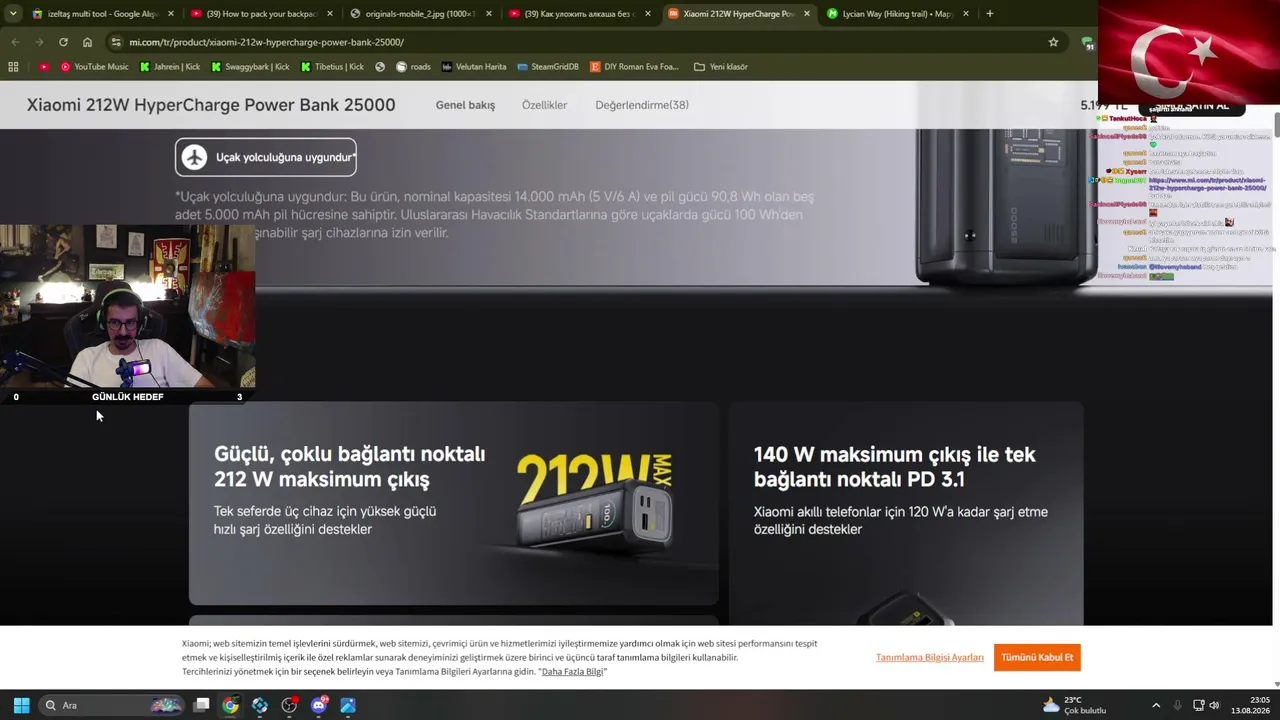Open the Değerlendirme(38) reviews tab
The height and width of the screenshot is (720, 1280).
642,105
